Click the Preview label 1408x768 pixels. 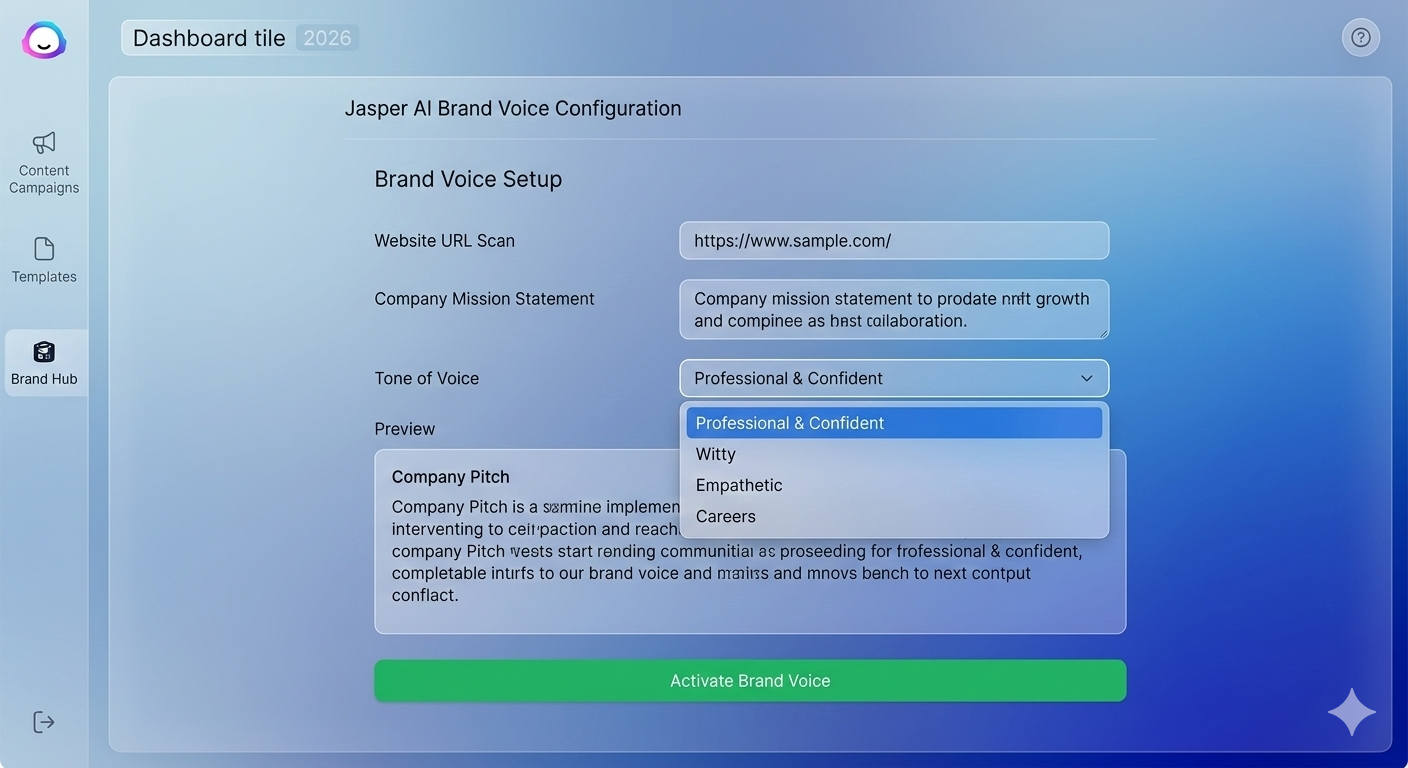coord(405,429)
